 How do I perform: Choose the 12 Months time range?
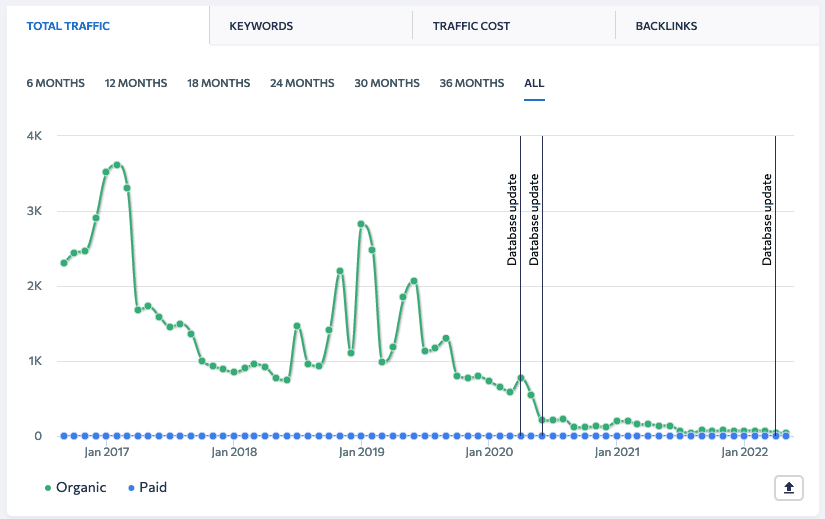(135, 83)
